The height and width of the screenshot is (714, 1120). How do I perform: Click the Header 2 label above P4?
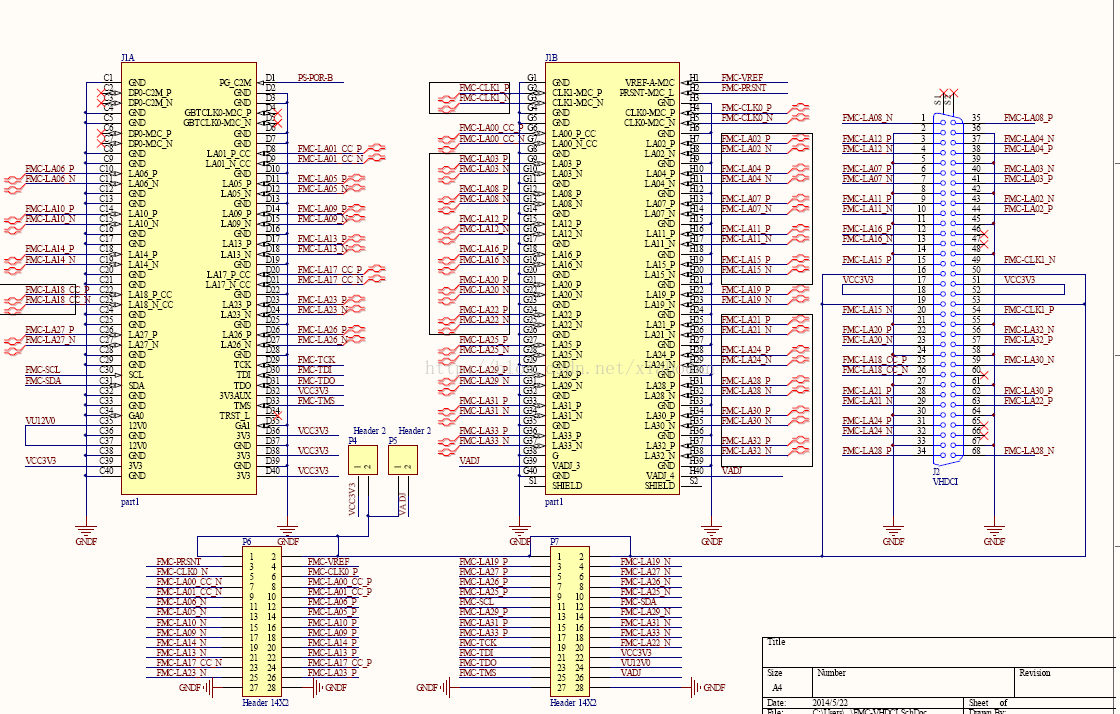click(369, 431)
